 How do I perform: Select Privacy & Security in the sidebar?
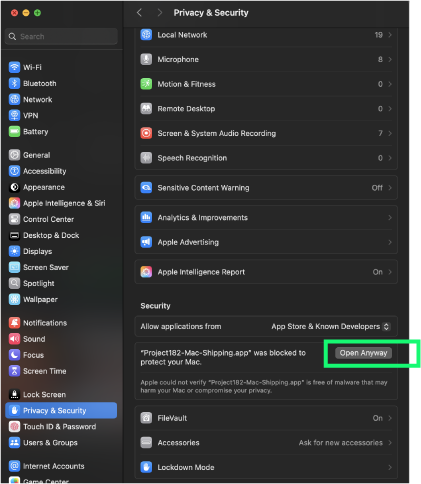tap(61, 410)
